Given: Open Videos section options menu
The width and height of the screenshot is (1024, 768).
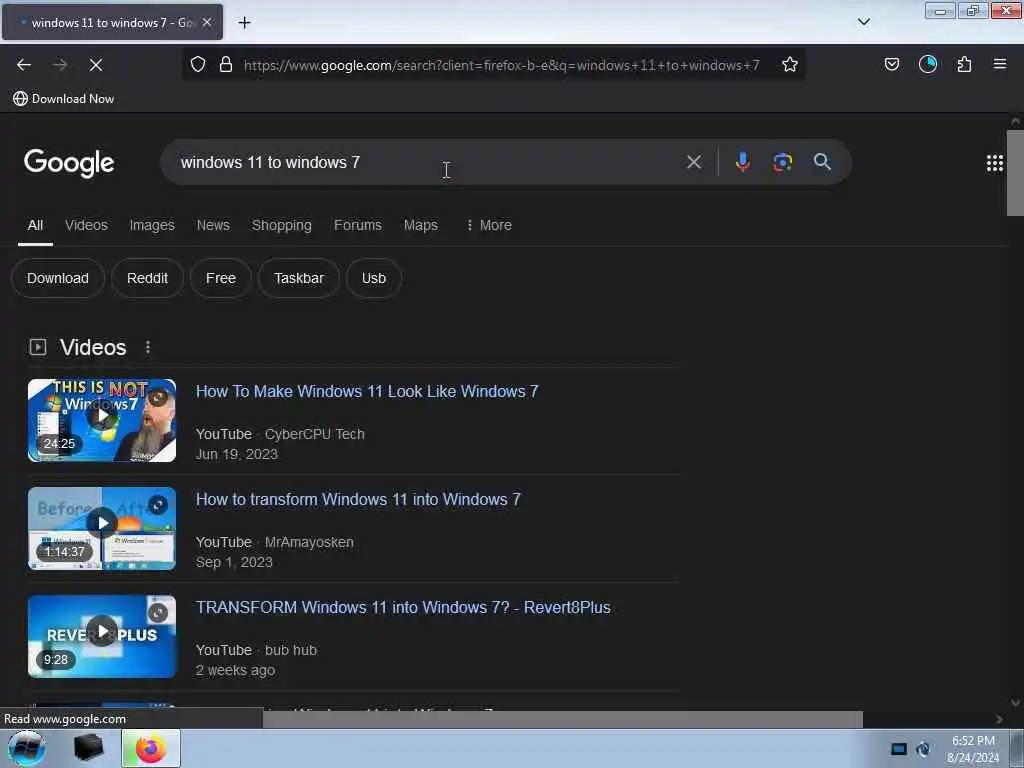Looking at the screenshot, I should coord(148,347).
